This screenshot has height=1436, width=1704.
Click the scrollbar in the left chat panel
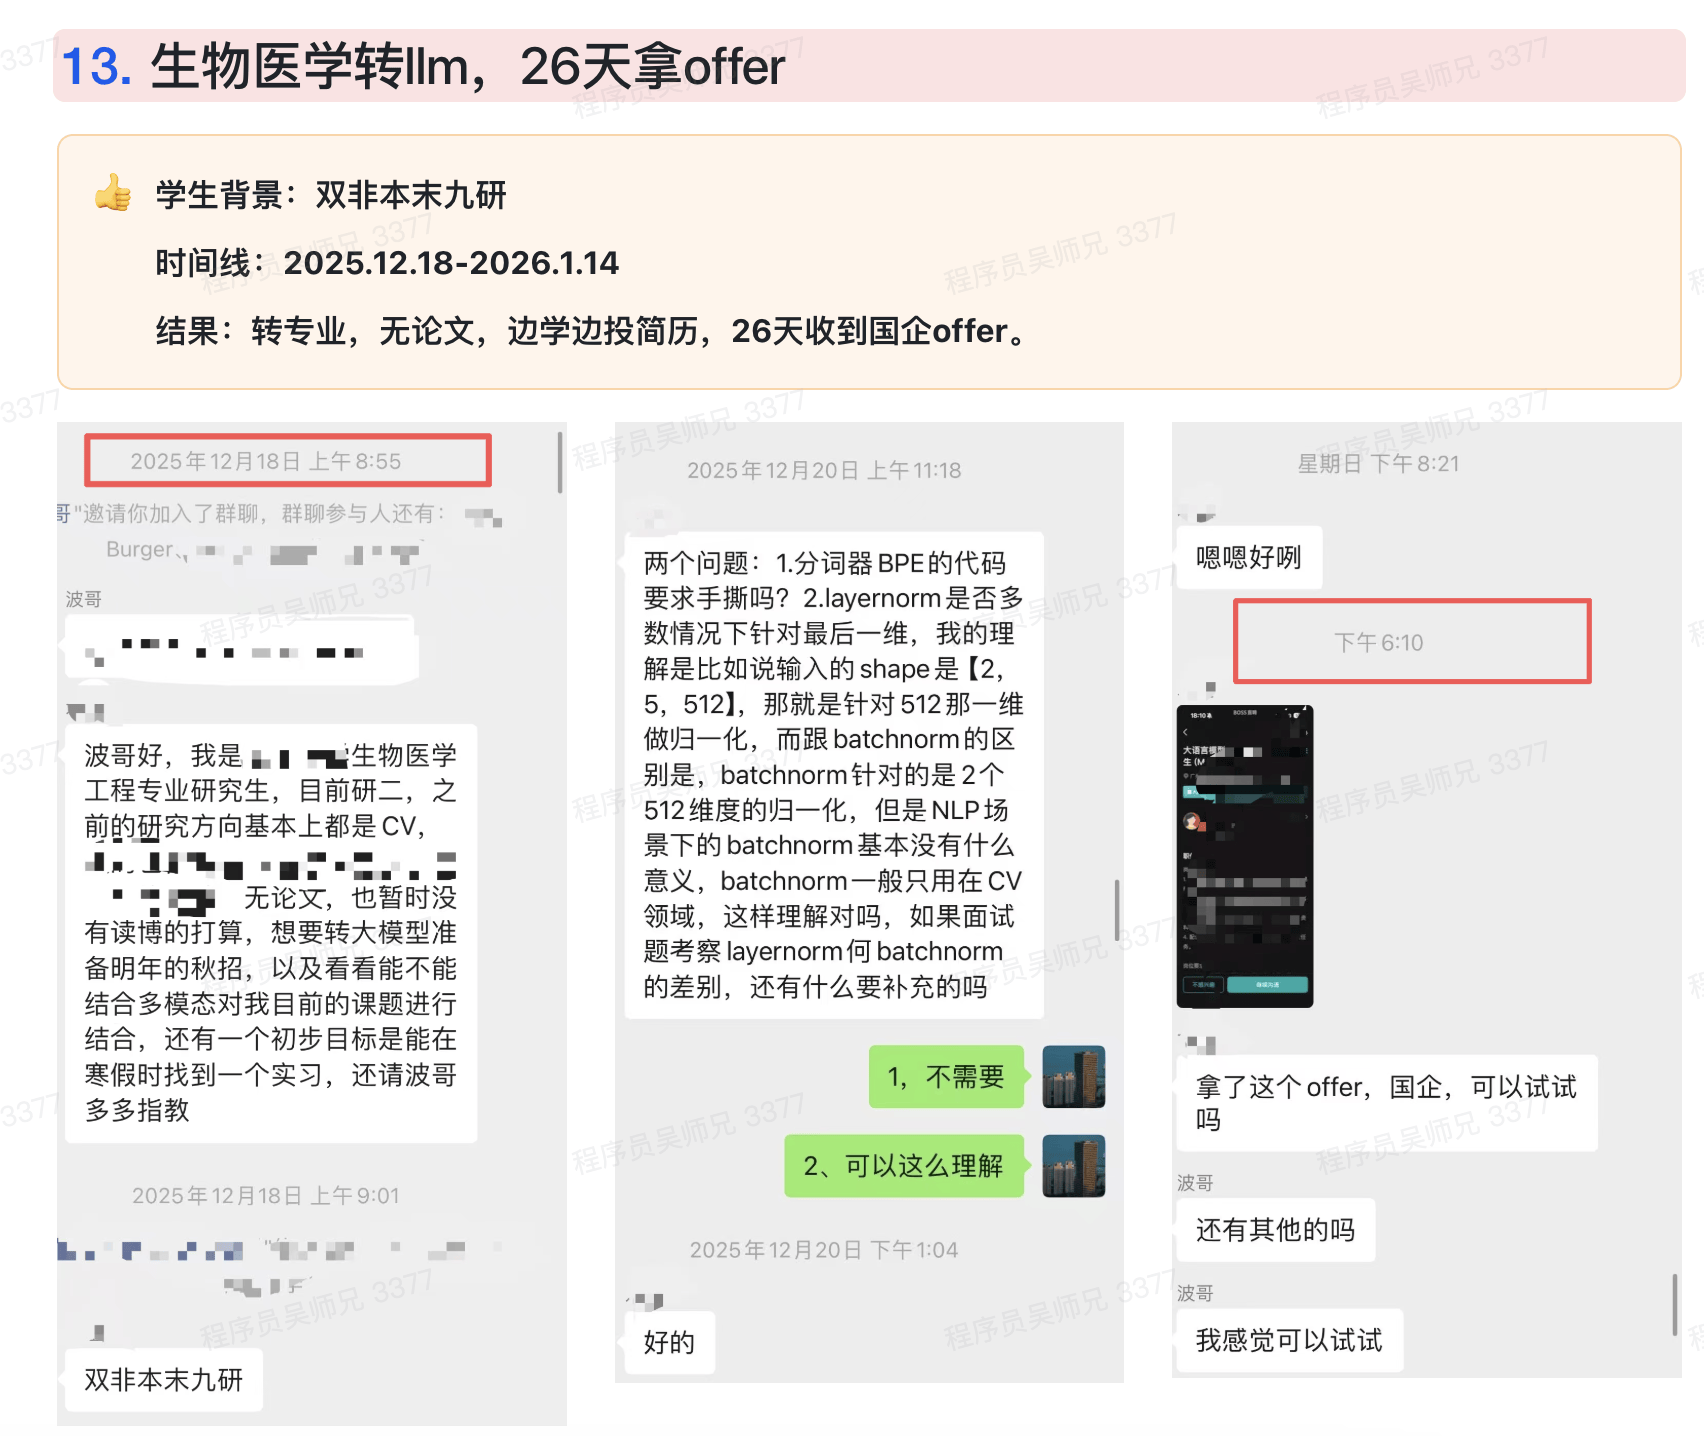559,462
